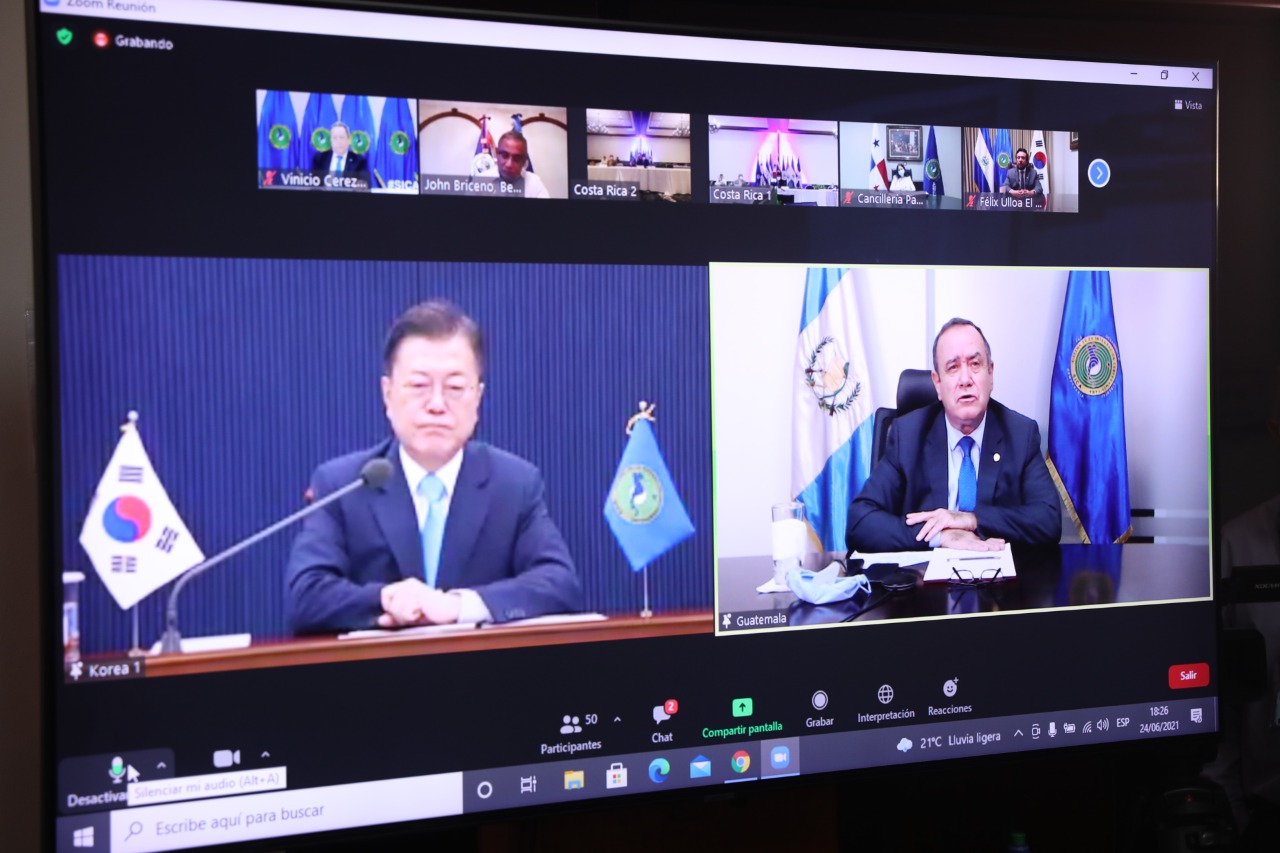
Task: Mute audio with the microphone icon
Action: pos(117,770)
